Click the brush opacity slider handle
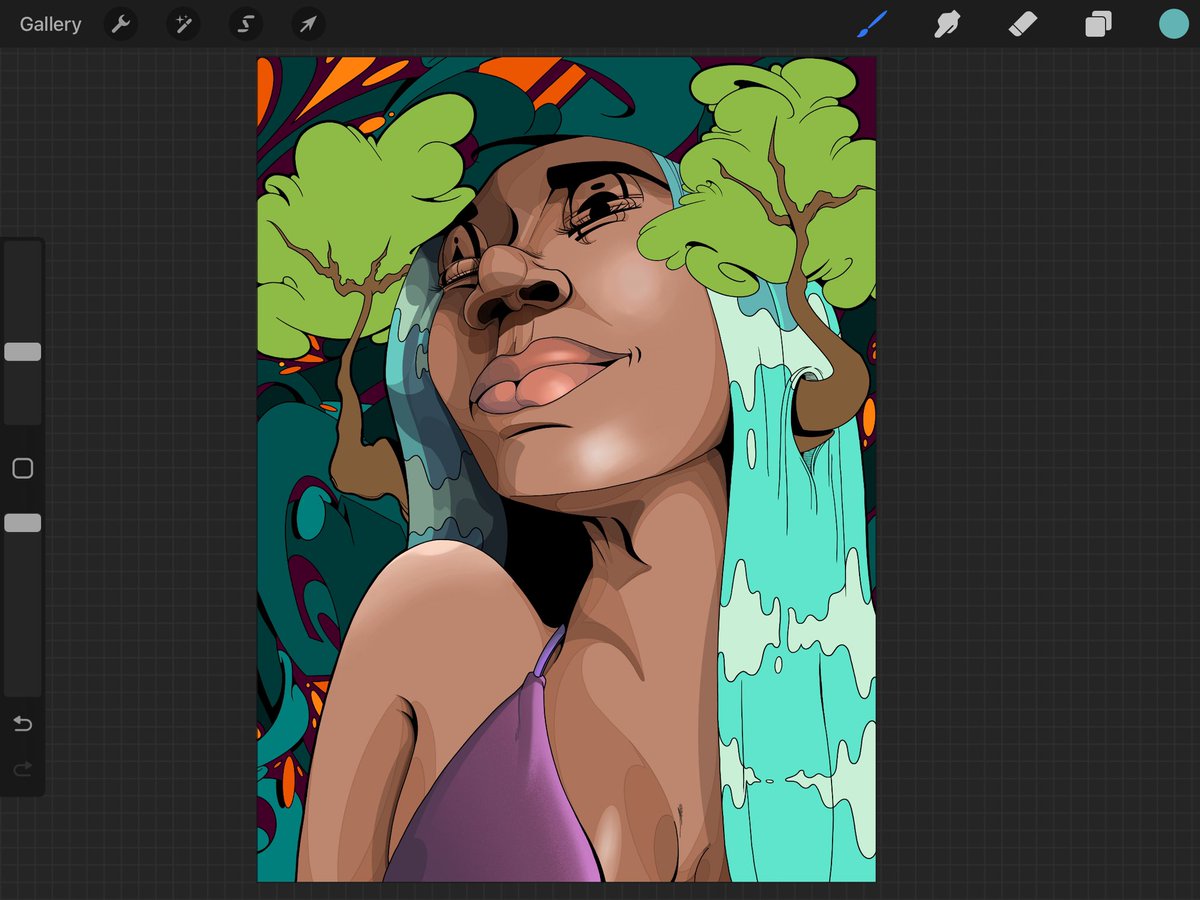Screen dimensions: 1200x900 (22, 523)
